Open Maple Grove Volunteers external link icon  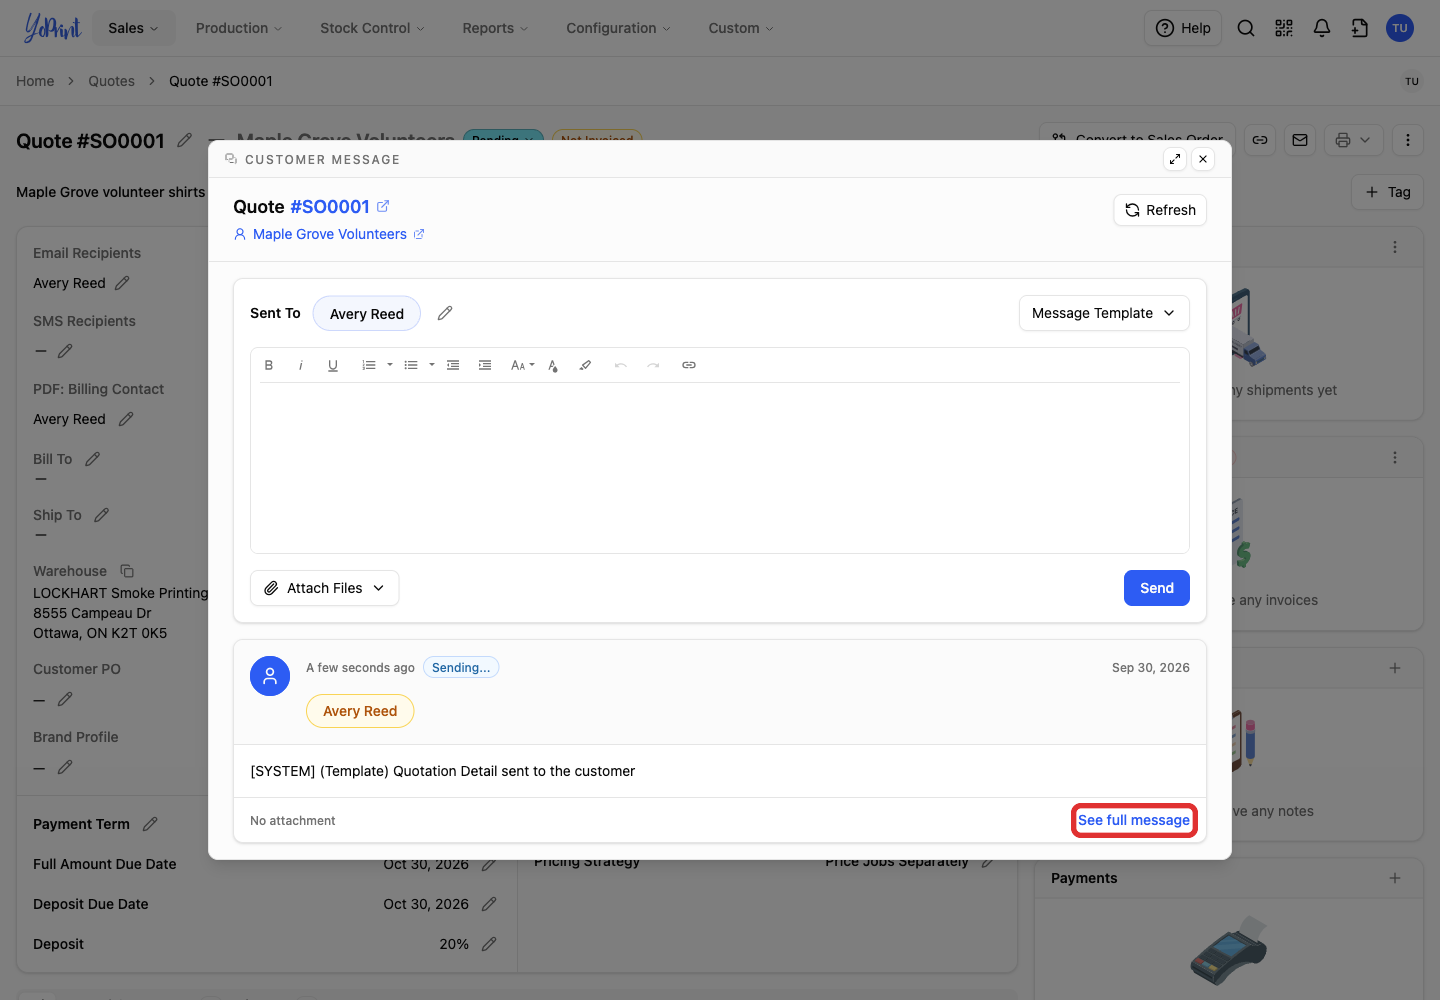(419, 234)
